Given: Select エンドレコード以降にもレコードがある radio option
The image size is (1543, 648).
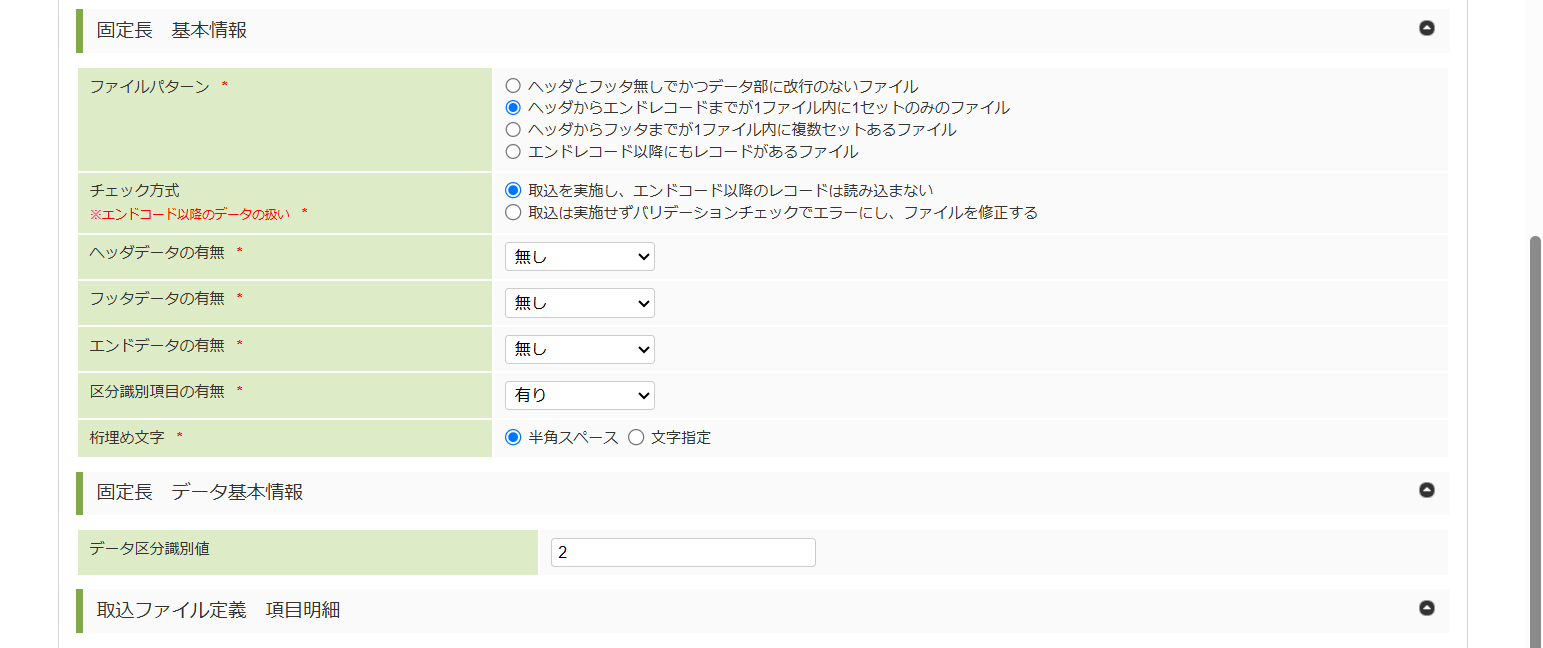Looking at the screenshot, I should 514,152.
